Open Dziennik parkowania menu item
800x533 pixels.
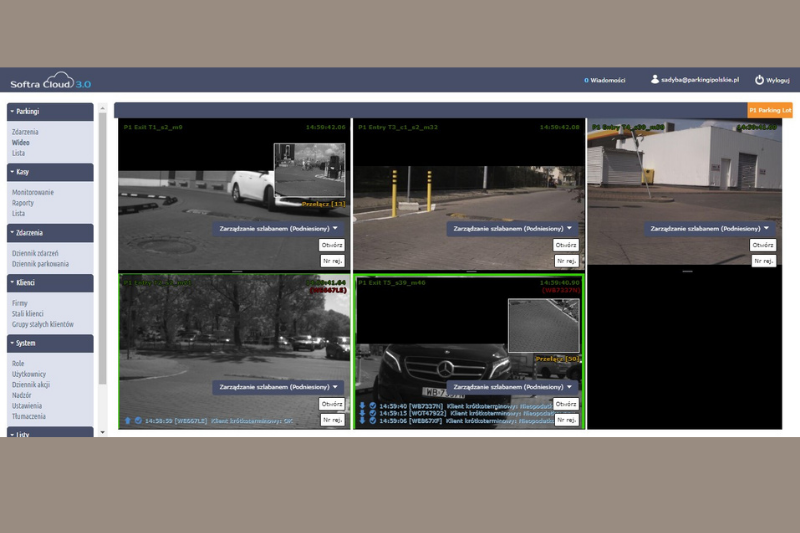41,263
